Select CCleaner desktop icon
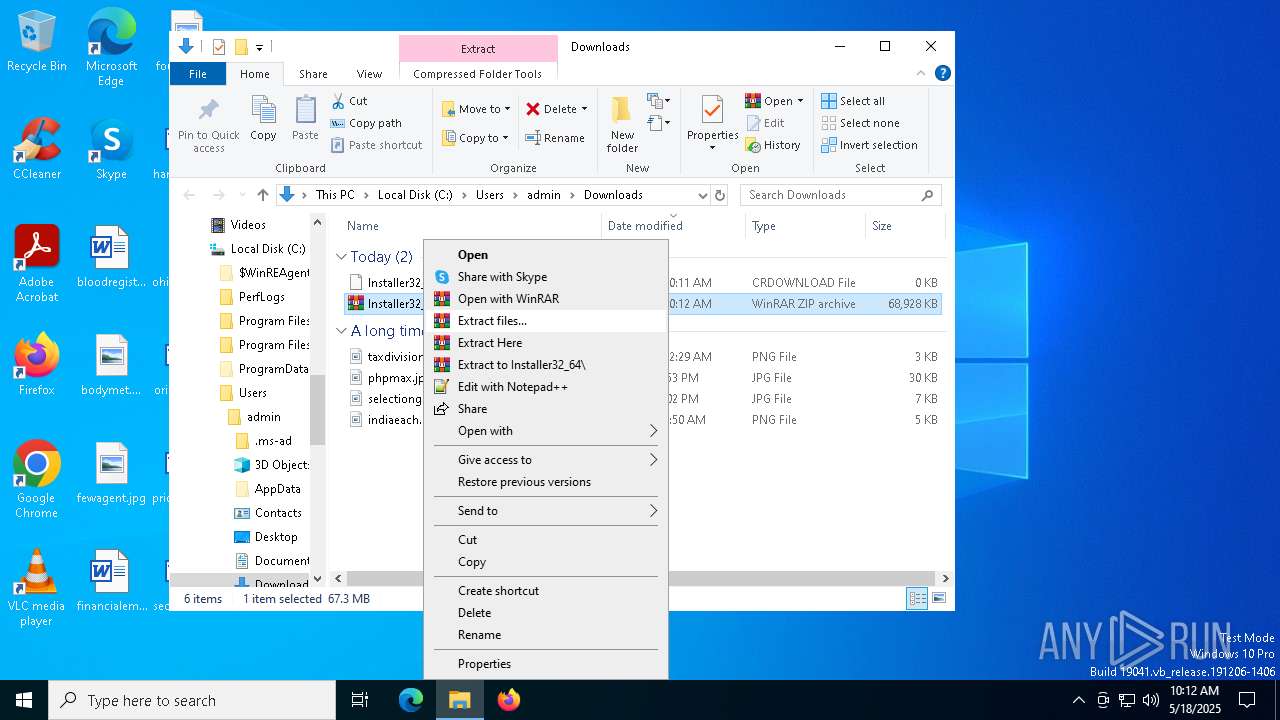Screen dimensions: 1280x720 tap(37, 150)
